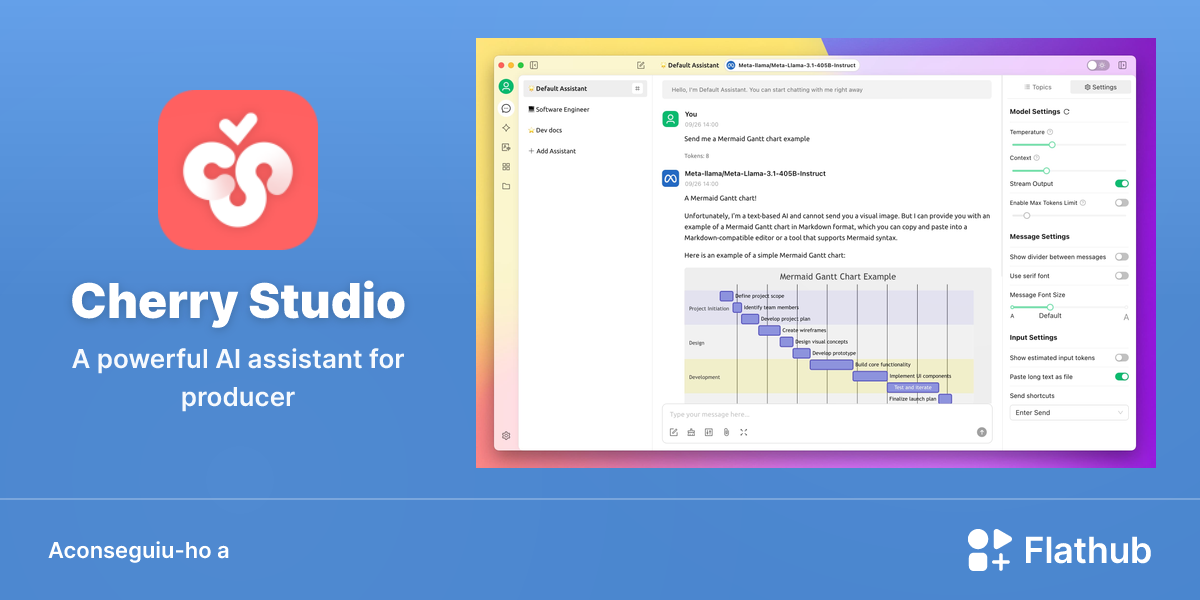Open the image painting sidebar icon
The height and width of the screenshot is (600, 1200).
pos(506,147)
